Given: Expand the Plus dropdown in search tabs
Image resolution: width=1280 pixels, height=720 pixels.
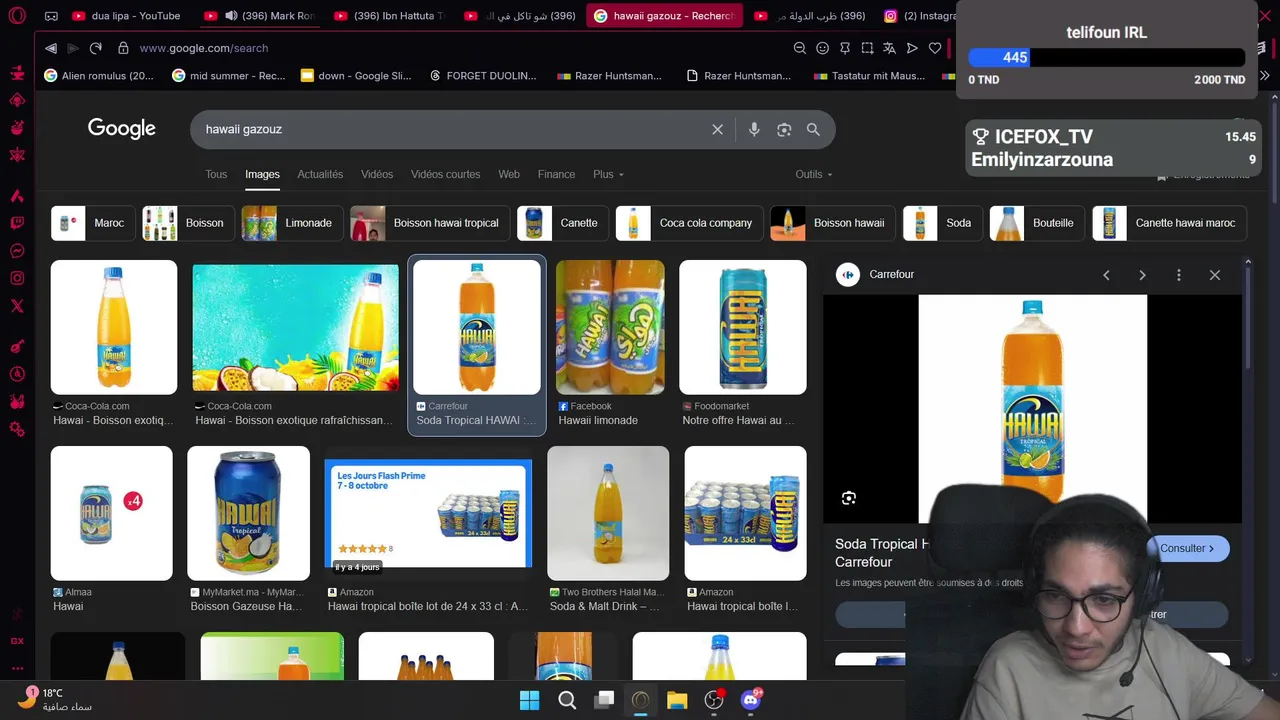Looking at the screenshot, I should 608,174.
